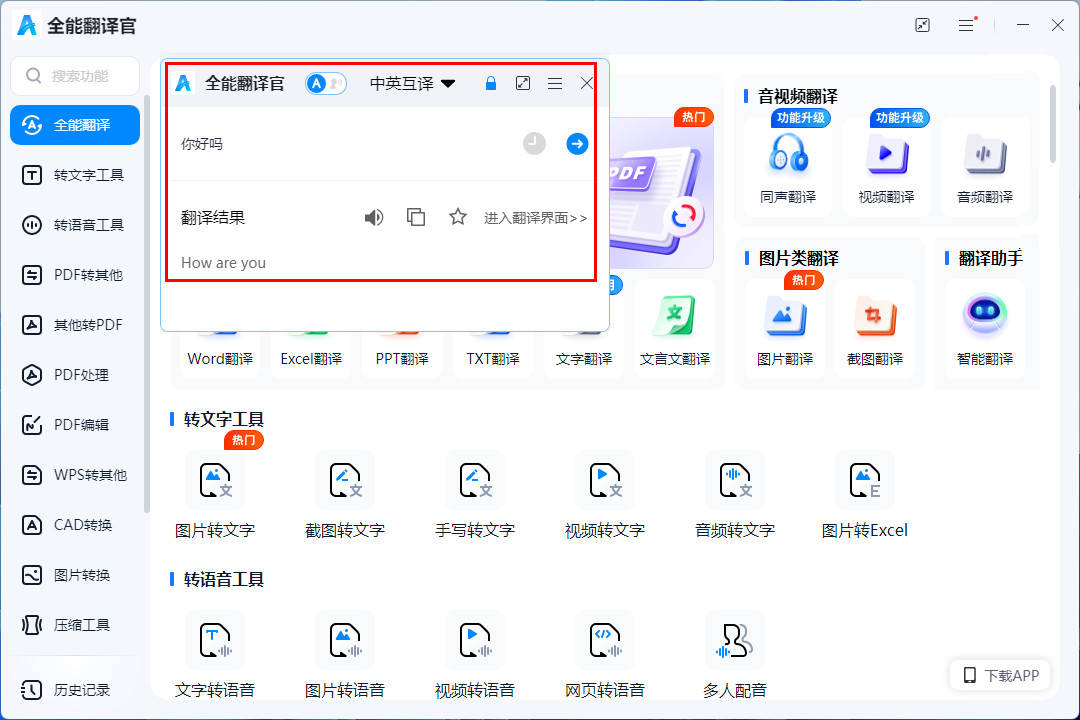Copy the translation result

click(416, 217)
